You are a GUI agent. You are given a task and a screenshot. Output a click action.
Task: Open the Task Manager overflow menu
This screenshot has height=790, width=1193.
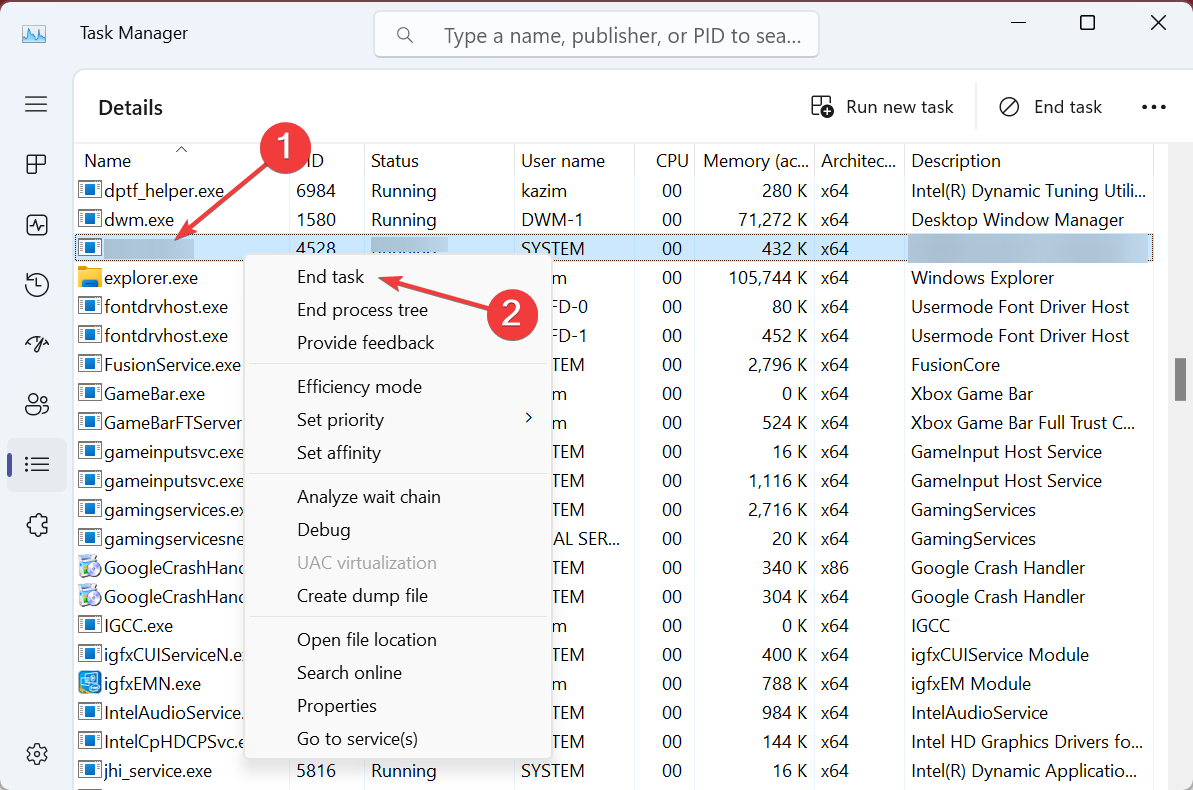1154,106
